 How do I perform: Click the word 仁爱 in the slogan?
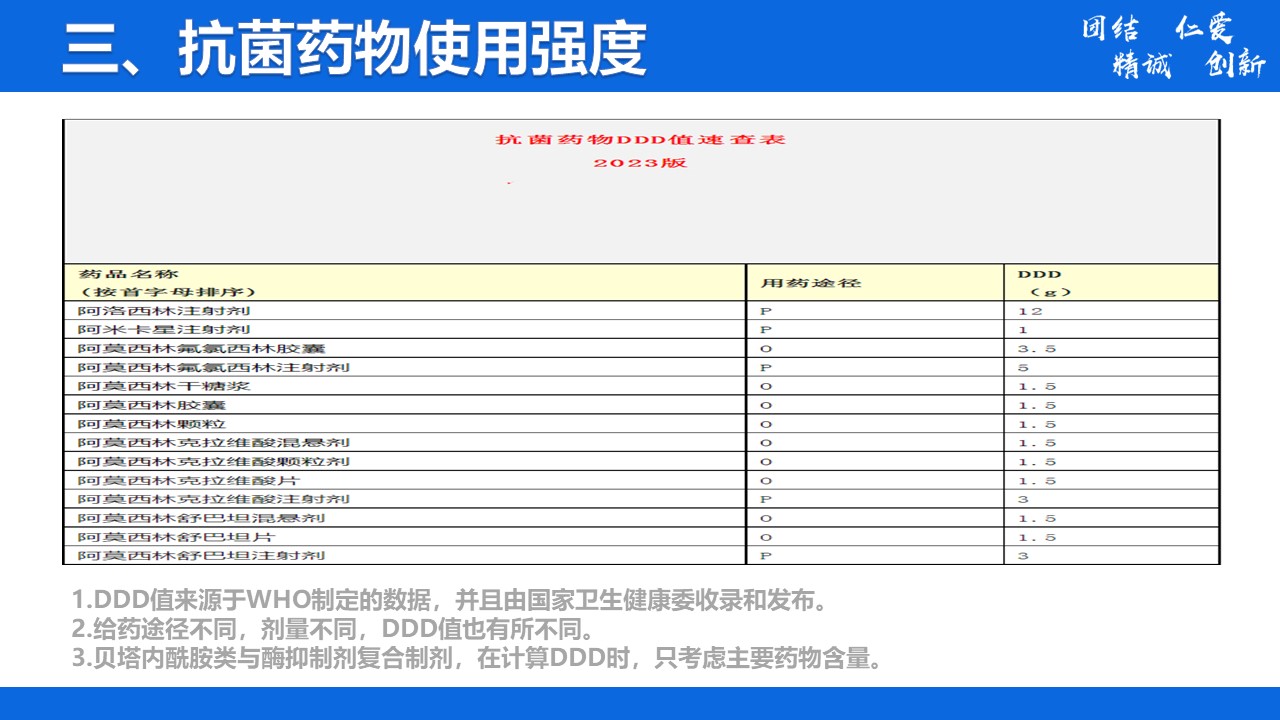1204,28
